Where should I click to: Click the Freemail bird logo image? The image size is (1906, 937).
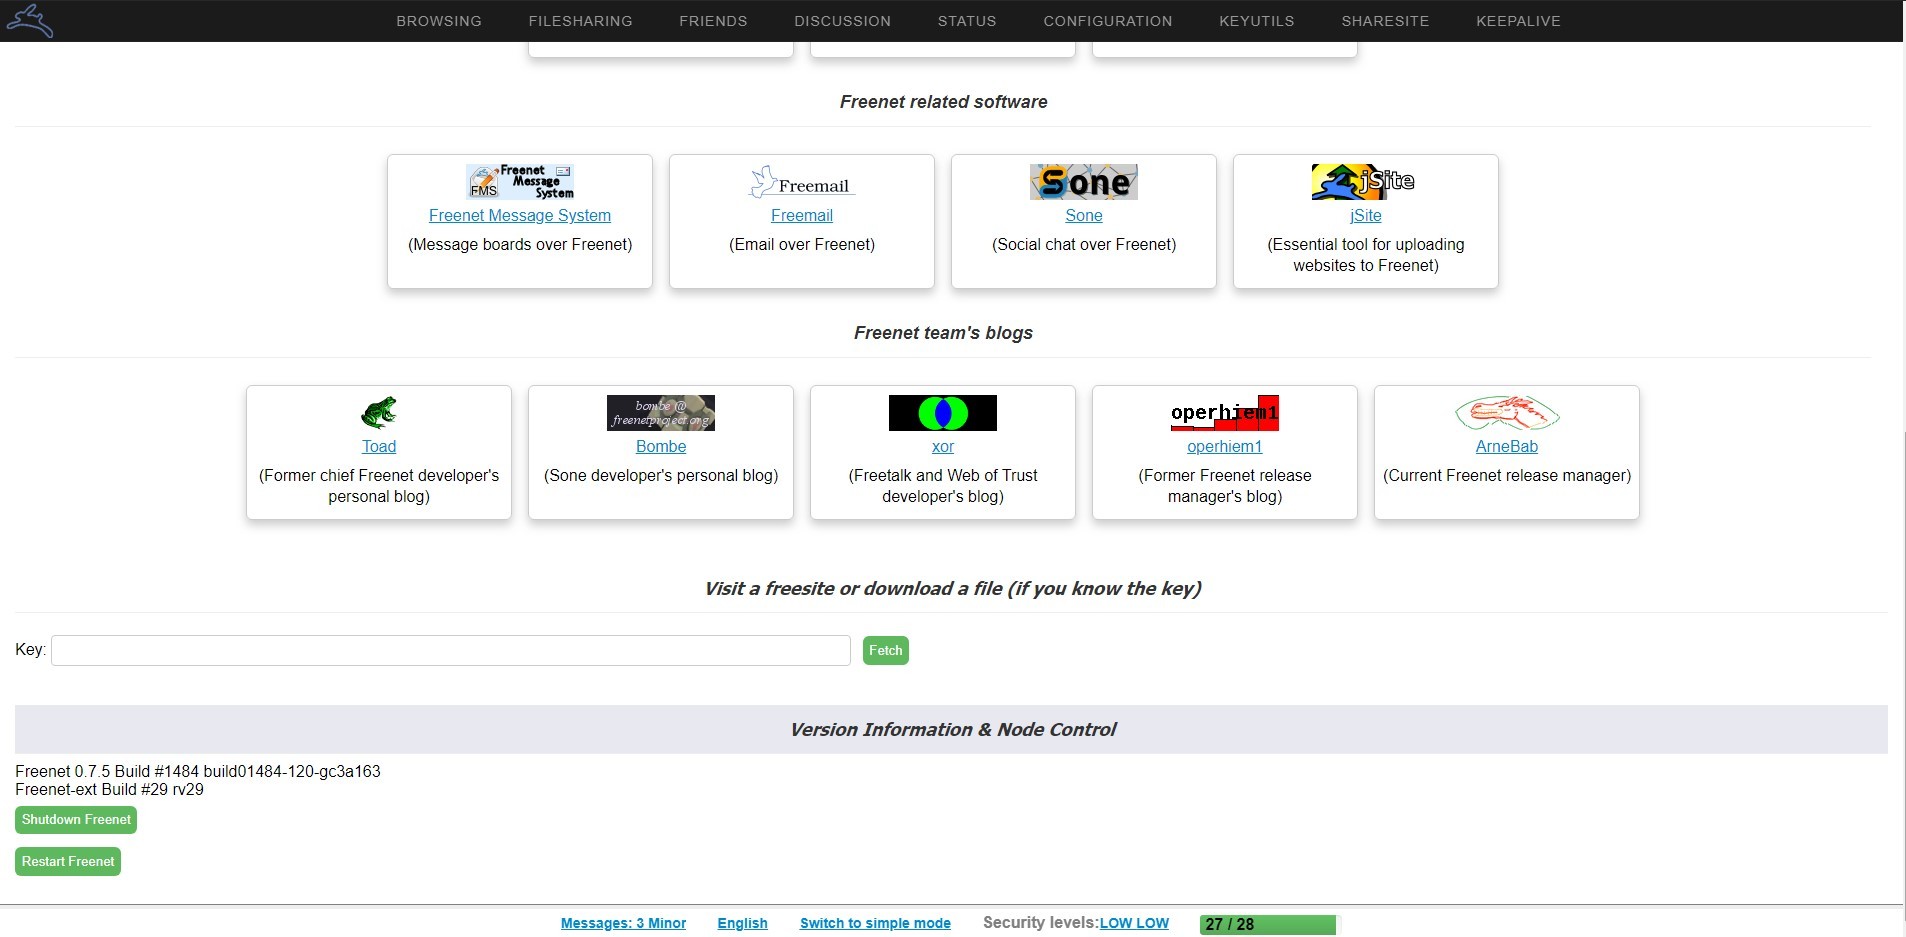(802, 182)
